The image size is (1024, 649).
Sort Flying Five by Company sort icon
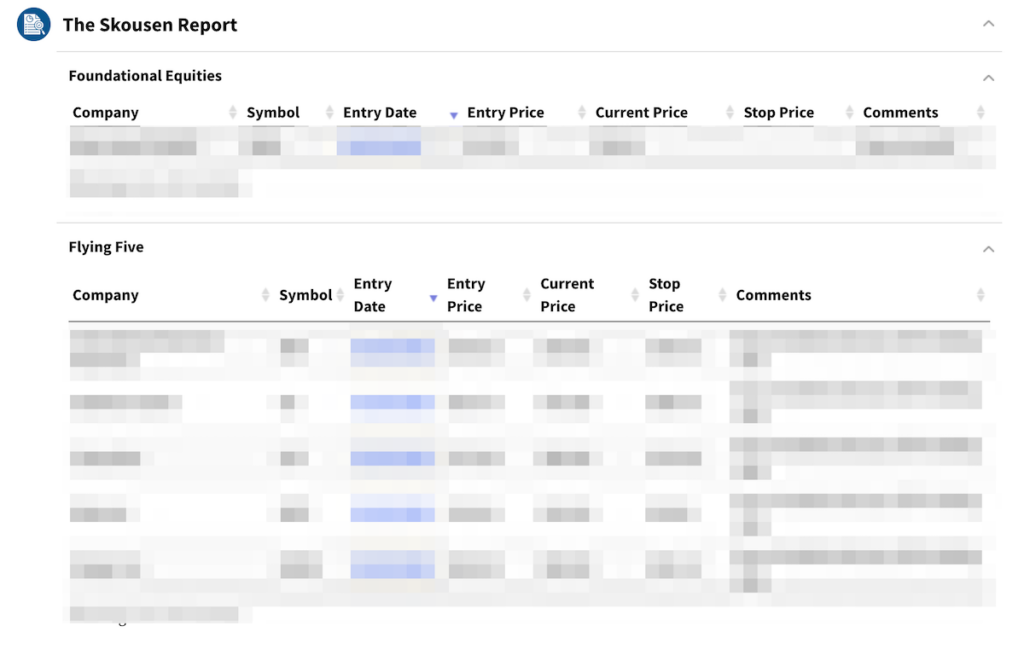[265, 295]
